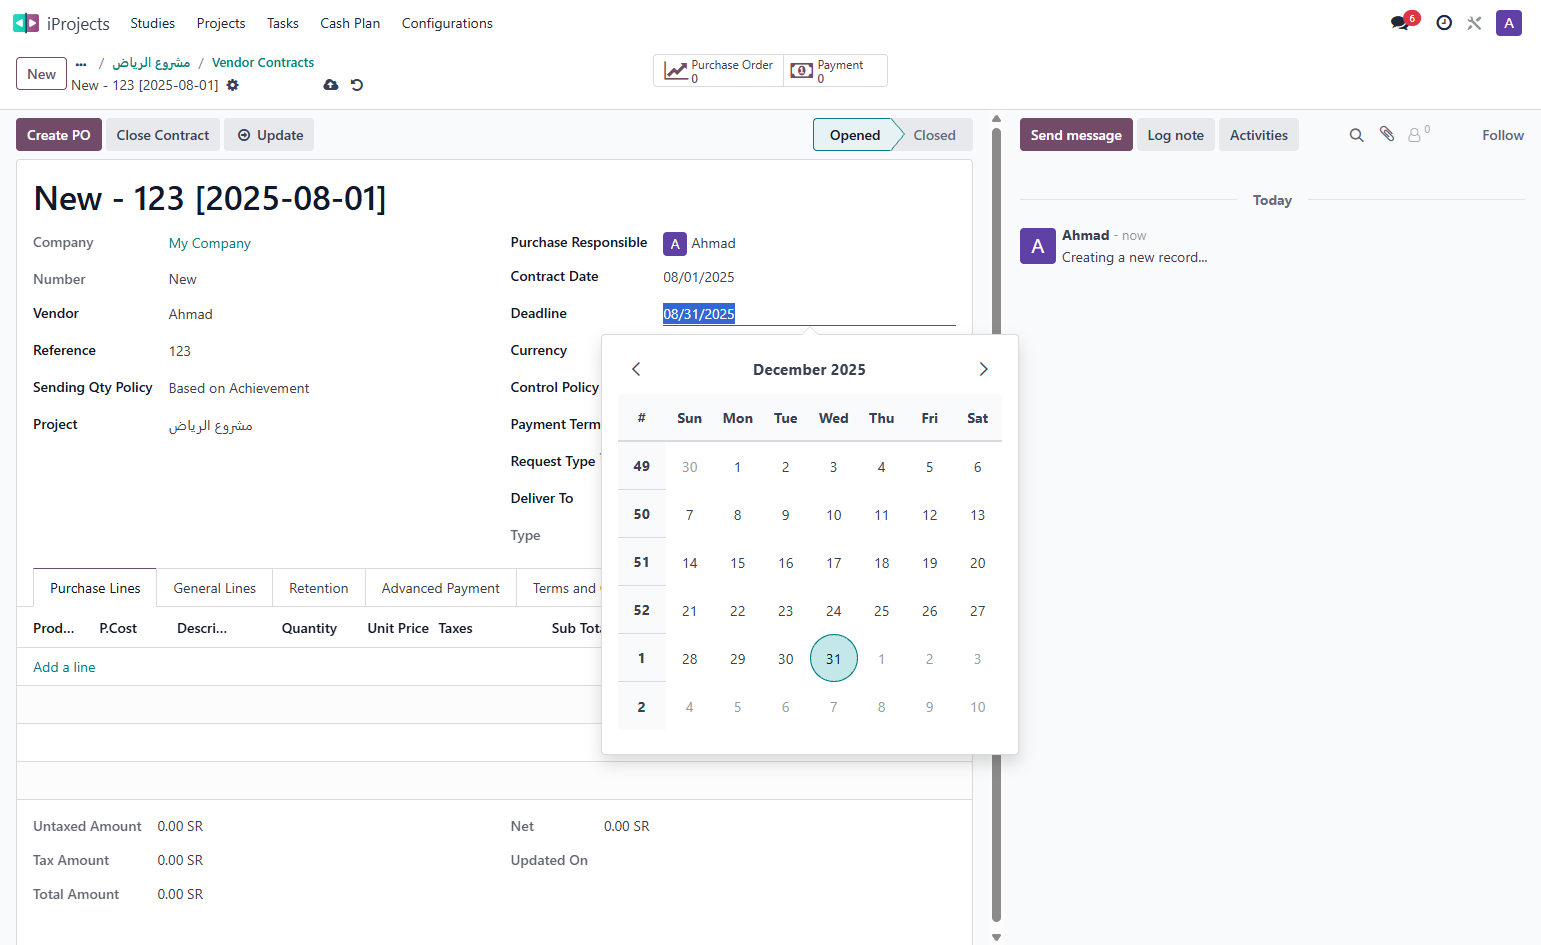Open the activities clock icon in top bar

point(1444,23)
